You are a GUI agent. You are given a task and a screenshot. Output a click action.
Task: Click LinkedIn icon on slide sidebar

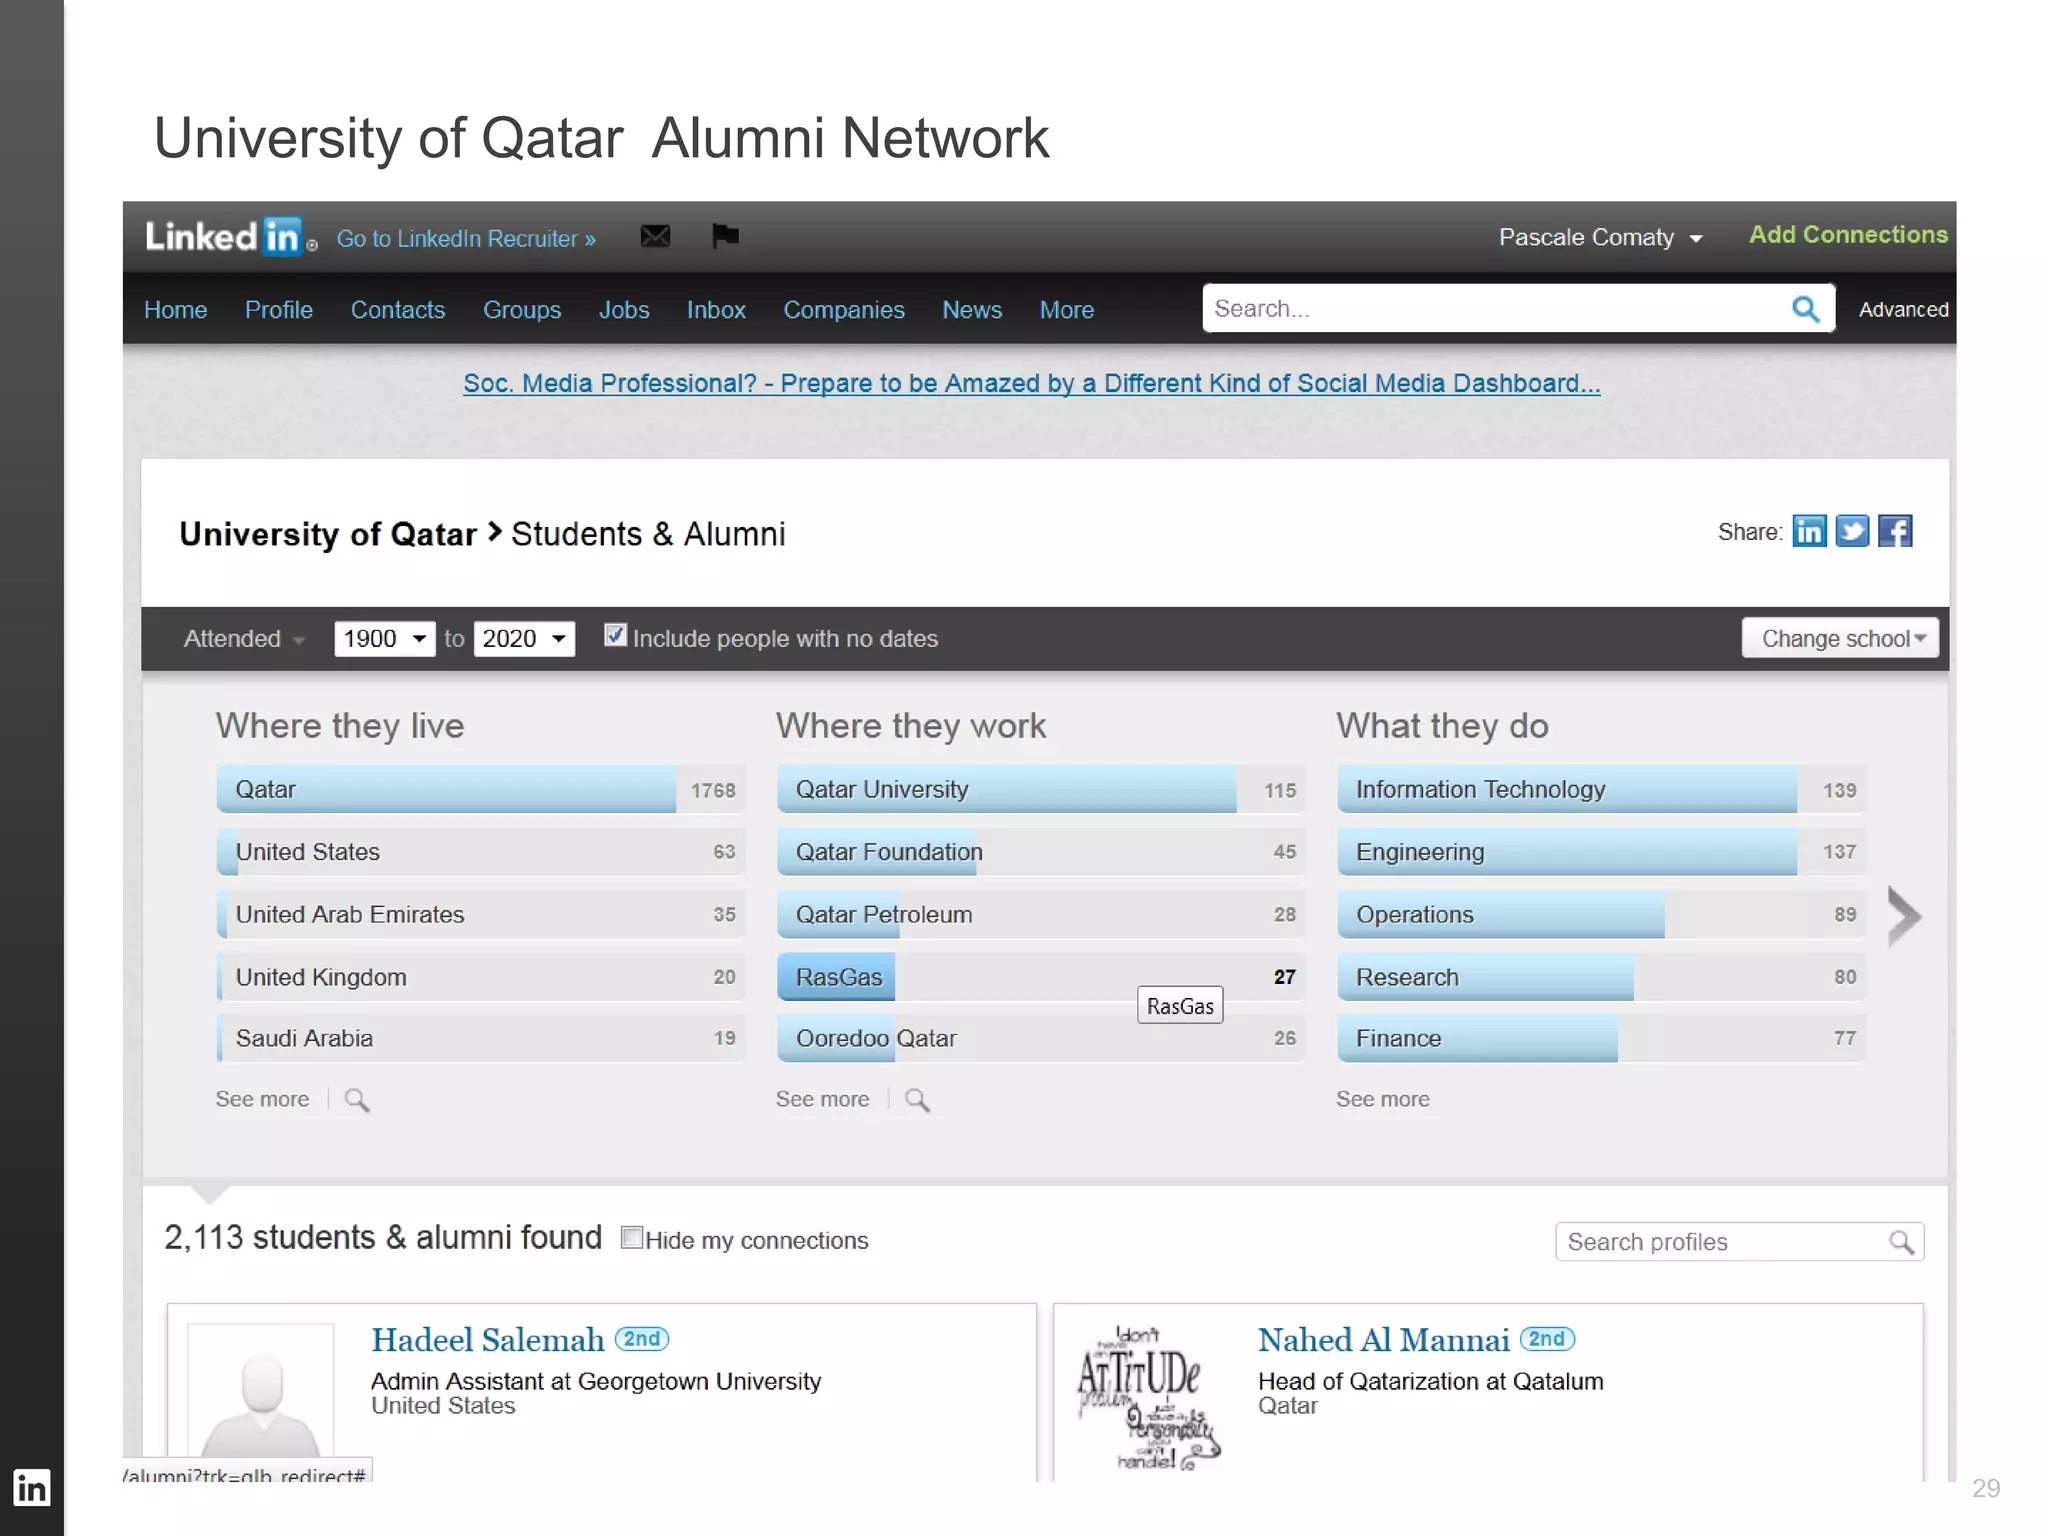(x=31, y=1488)
